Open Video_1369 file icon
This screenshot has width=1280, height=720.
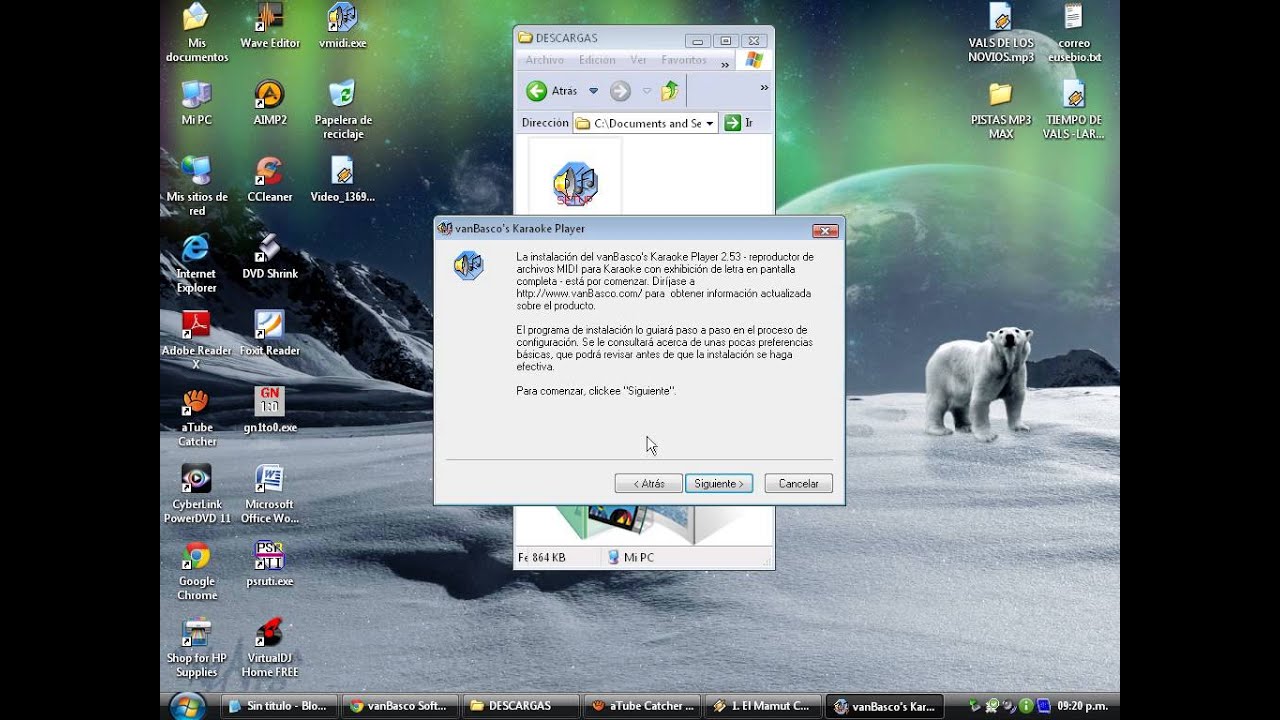[x=343, y=180]
